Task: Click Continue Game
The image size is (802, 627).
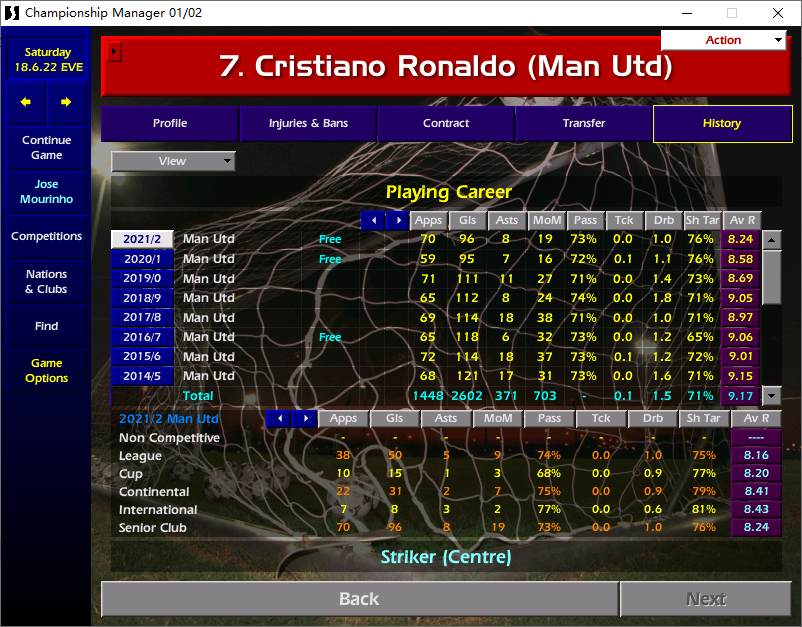Action: (x=47, y=148)
